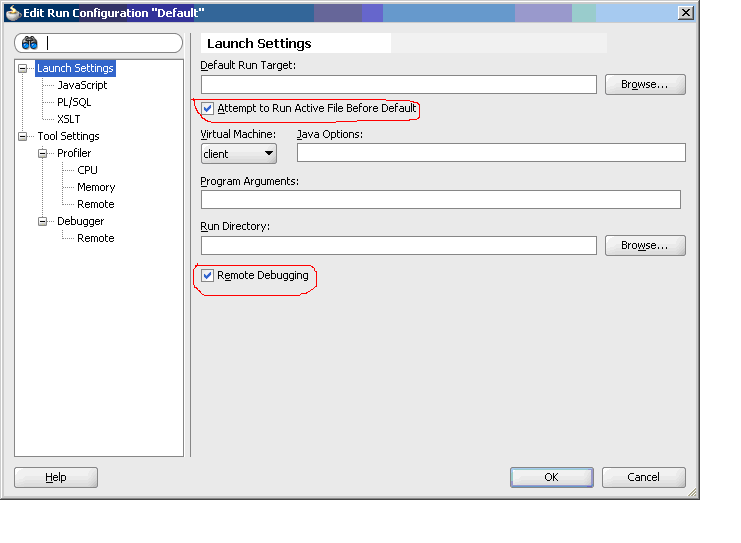741x543 pixels.
Task: Select the XSLT tree item
Action: [69, 119]
